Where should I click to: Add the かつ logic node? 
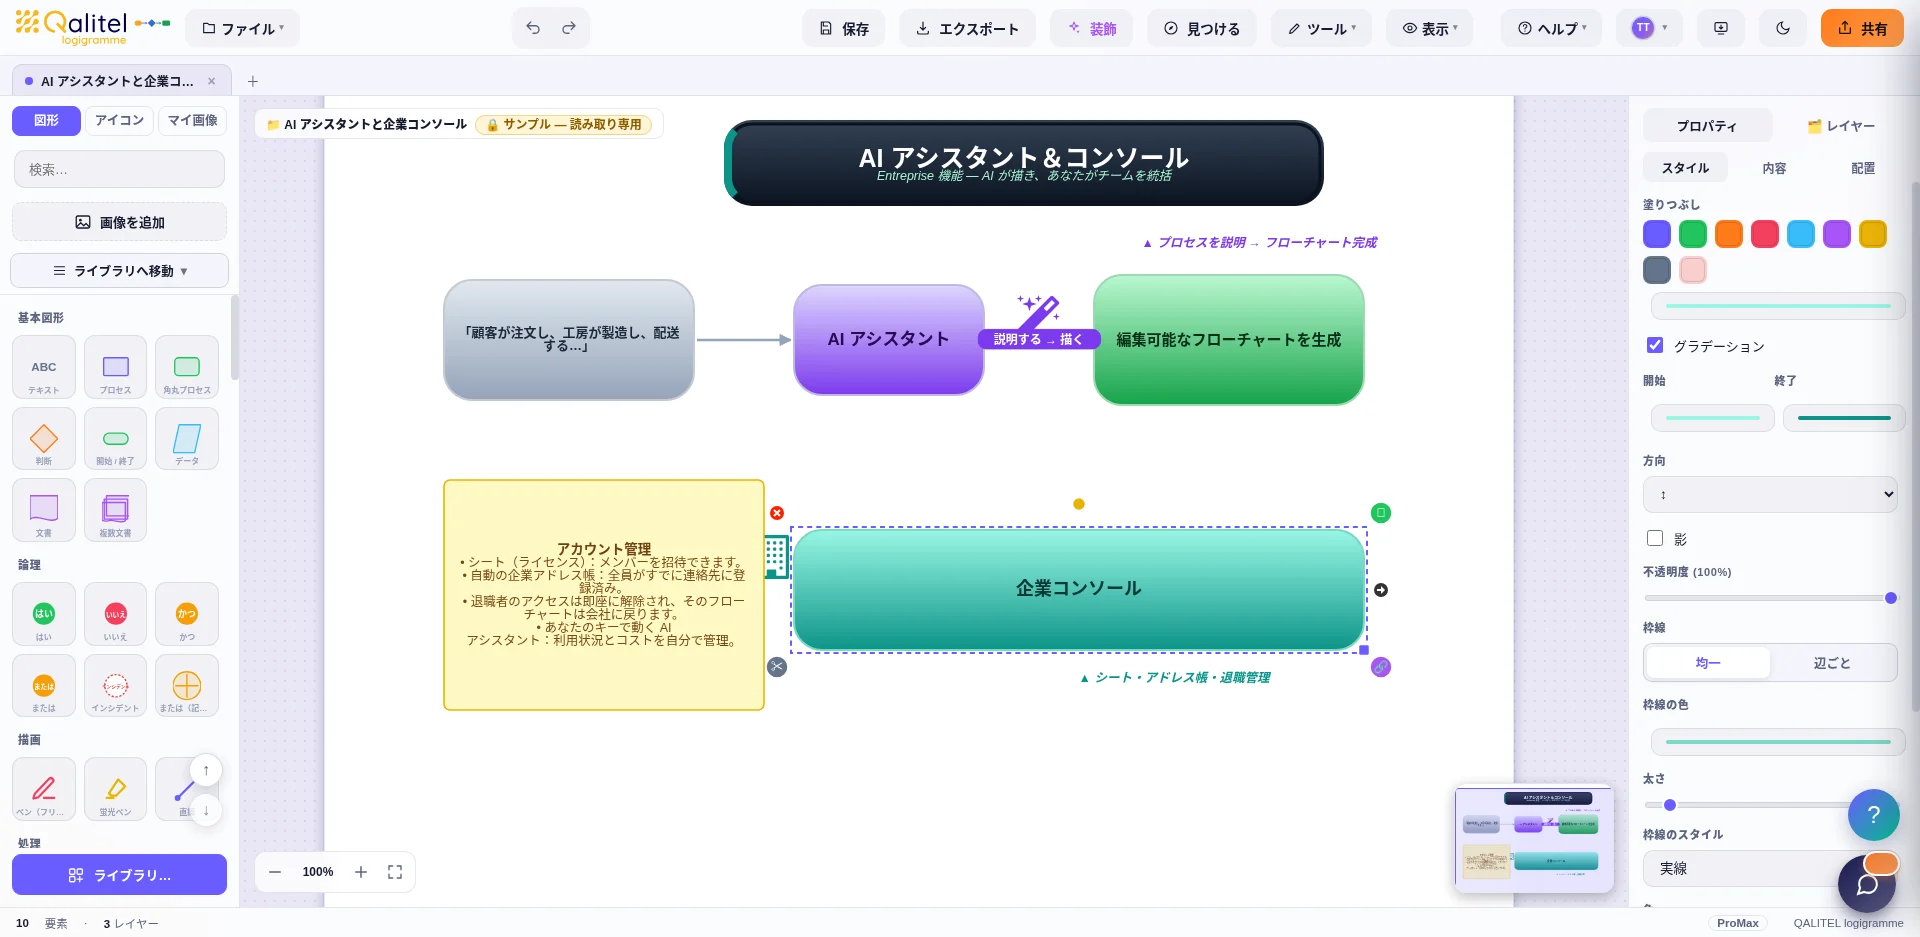coord(187,614)
